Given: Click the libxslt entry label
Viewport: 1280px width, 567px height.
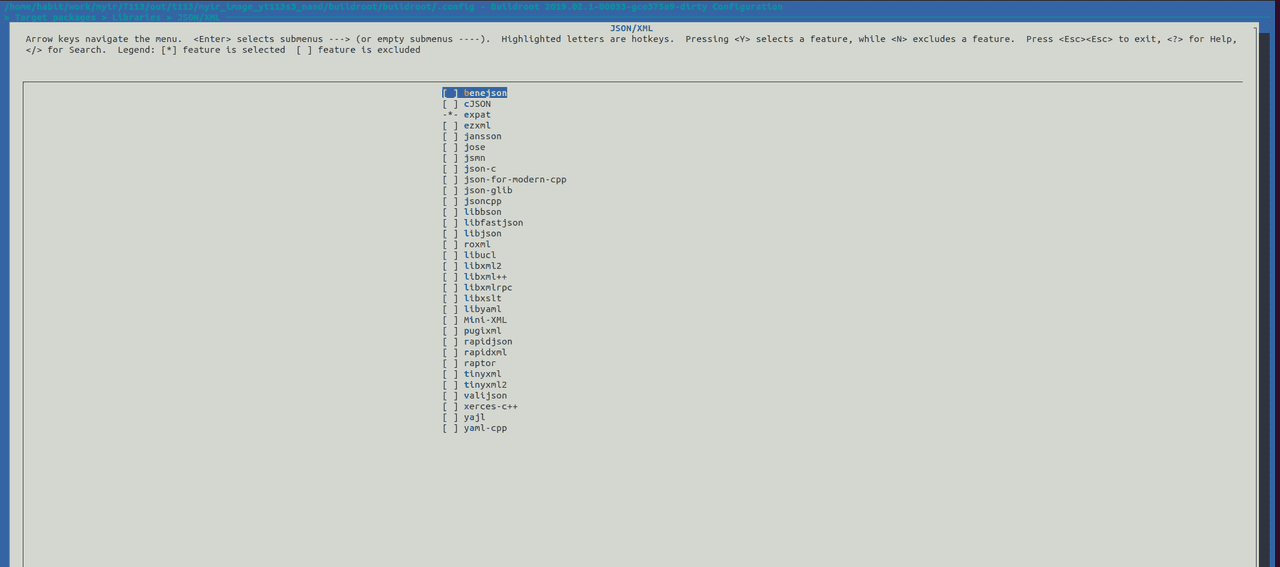Looking at the screenshot, I should (x=482, y=298).
